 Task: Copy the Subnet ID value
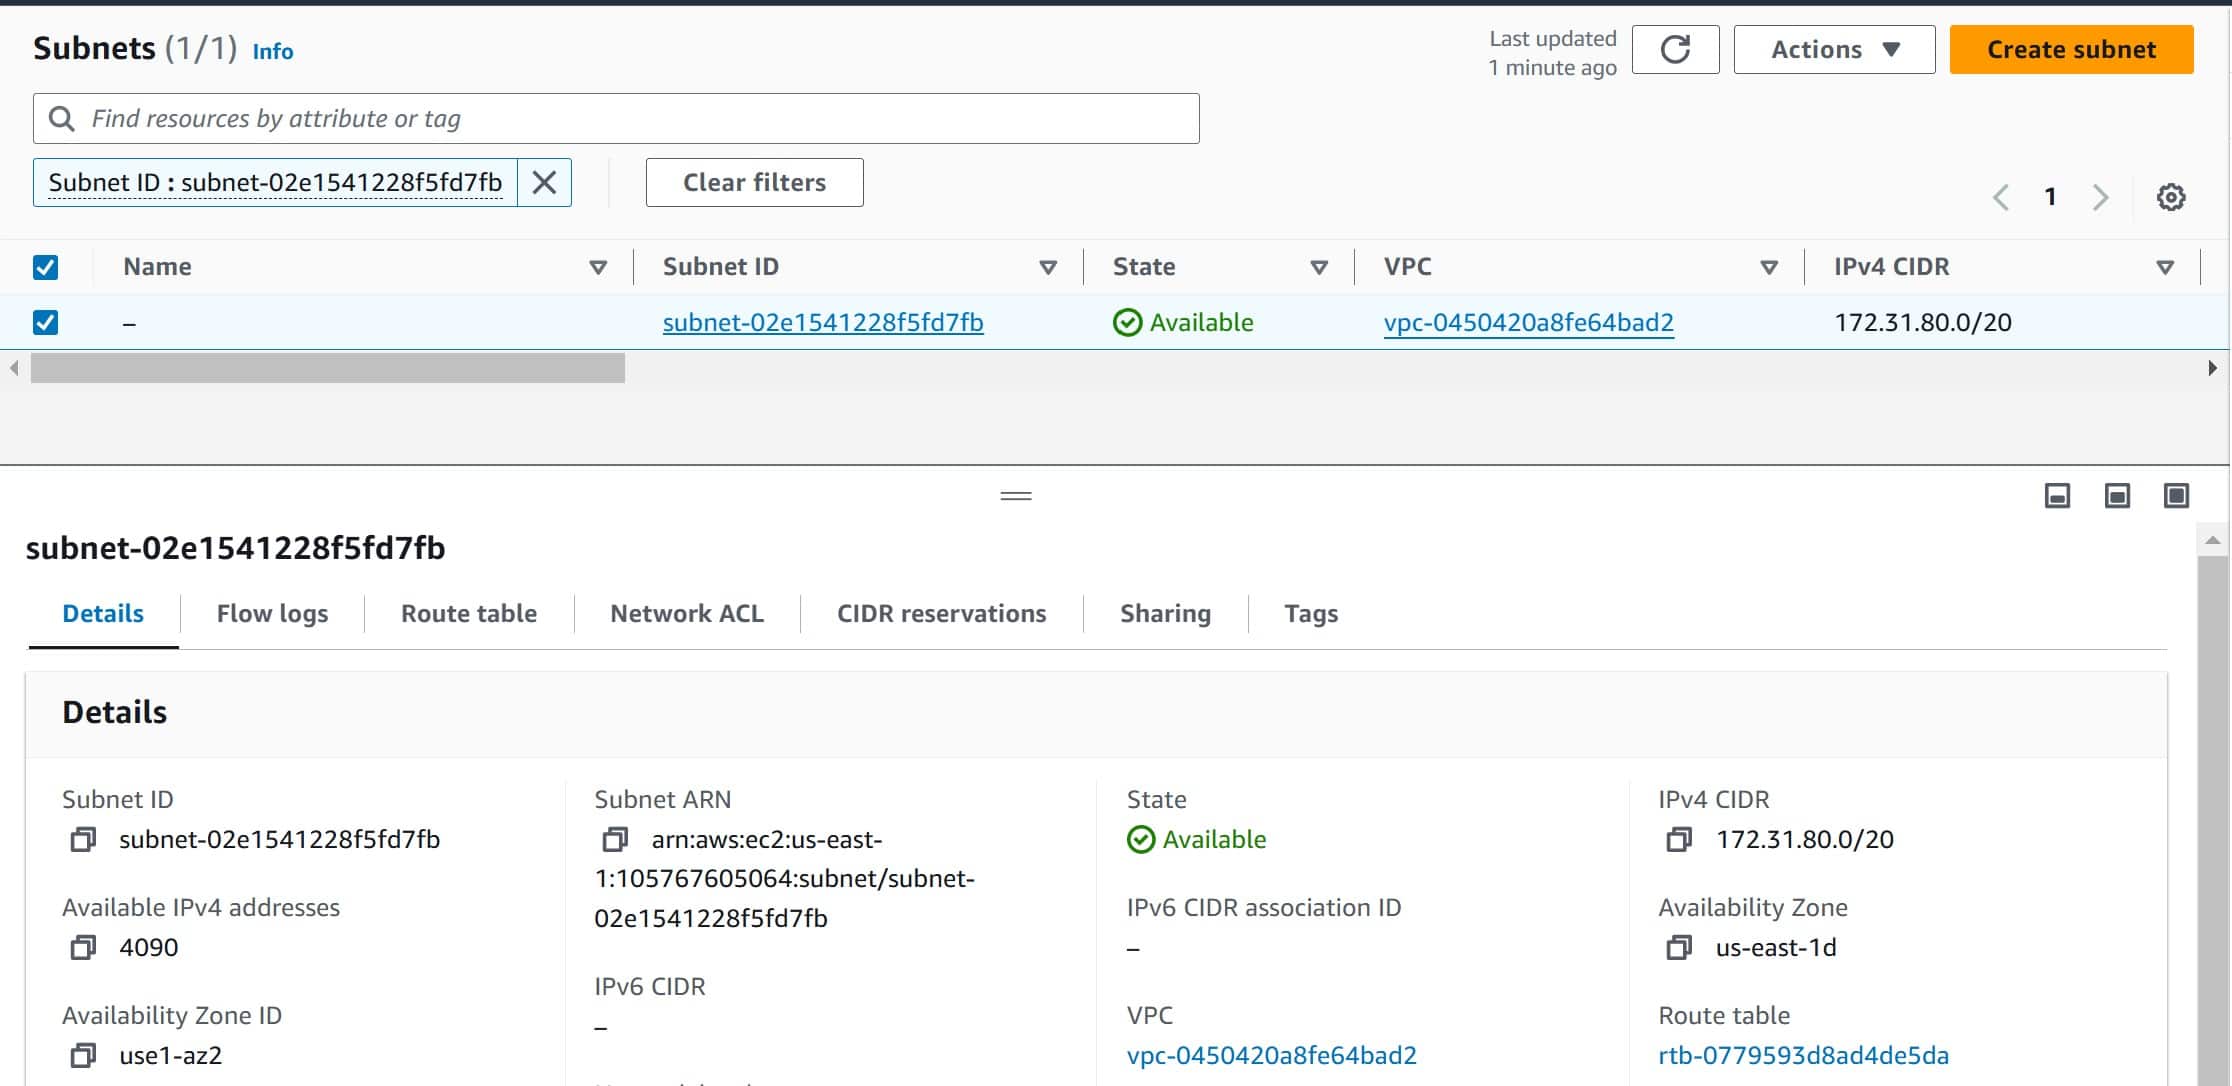pyautogui.click(x=82, y=840)
